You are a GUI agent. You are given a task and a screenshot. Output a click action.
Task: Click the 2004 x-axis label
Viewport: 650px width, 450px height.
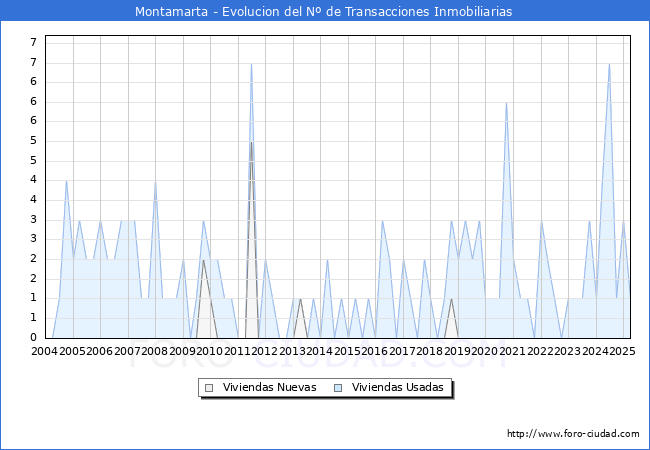pos(45,351)
